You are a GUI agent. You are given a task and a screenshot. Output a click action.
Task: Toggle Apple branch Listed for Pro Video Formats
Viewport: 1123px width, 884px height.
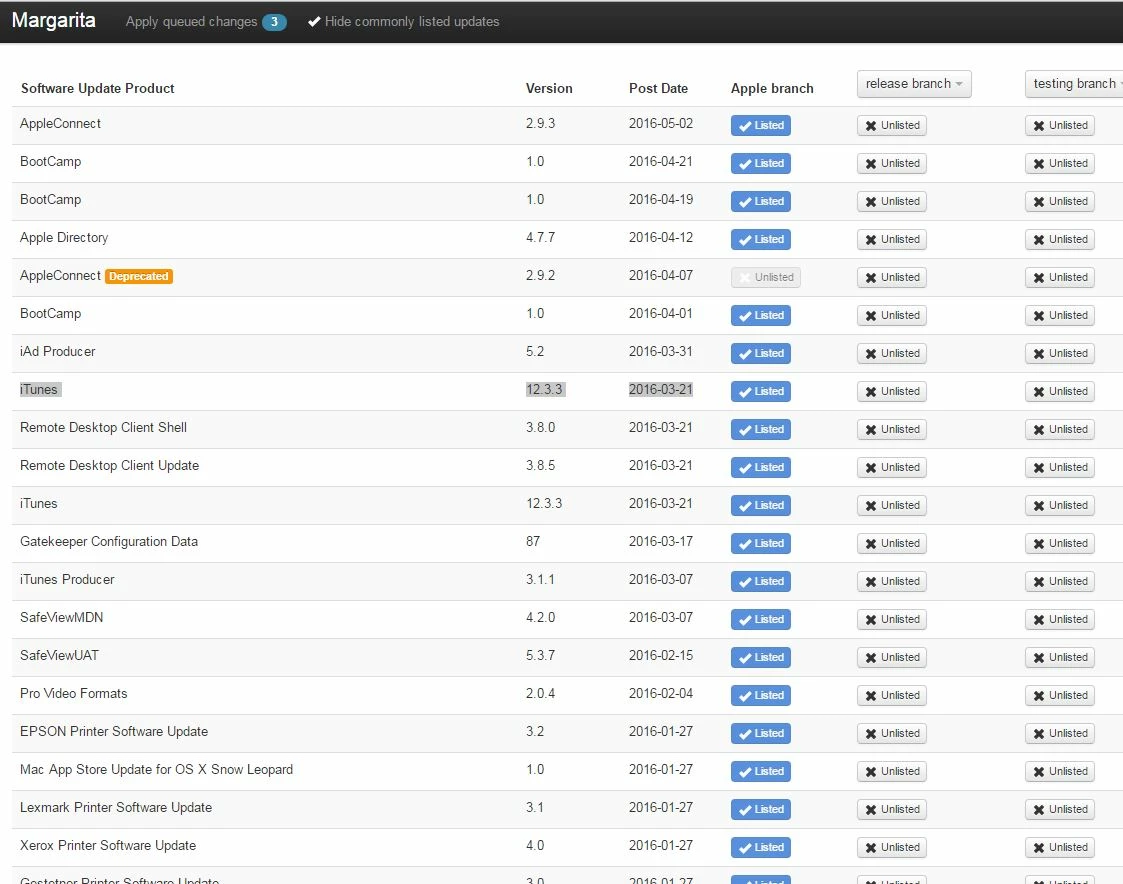(761, 695)
